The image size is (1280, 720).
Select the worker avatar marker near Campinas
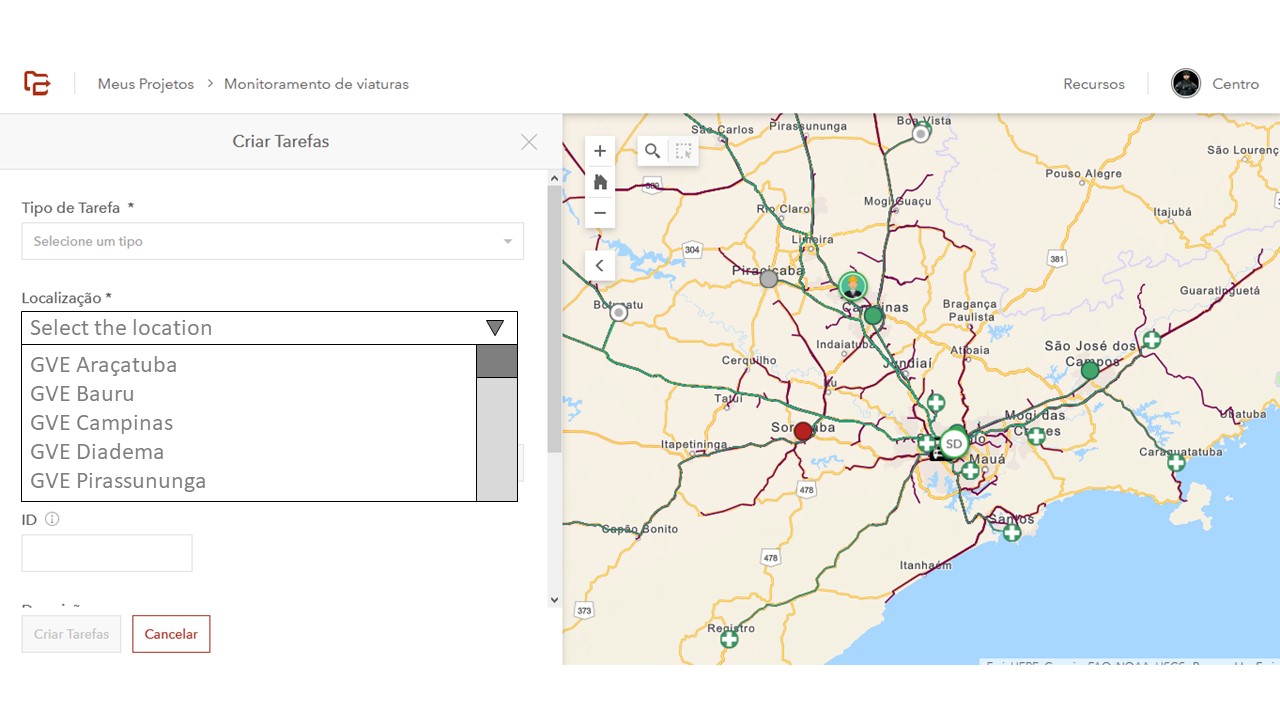(x=852, y=287)
